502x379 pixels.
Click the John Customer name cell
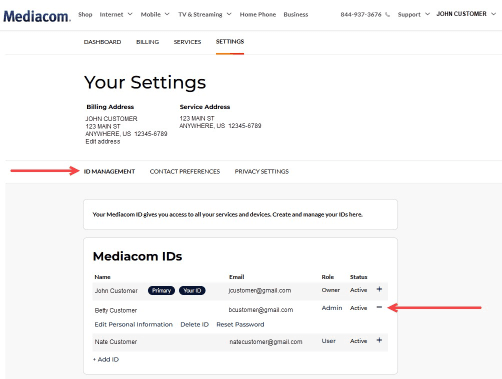(116, 291)
